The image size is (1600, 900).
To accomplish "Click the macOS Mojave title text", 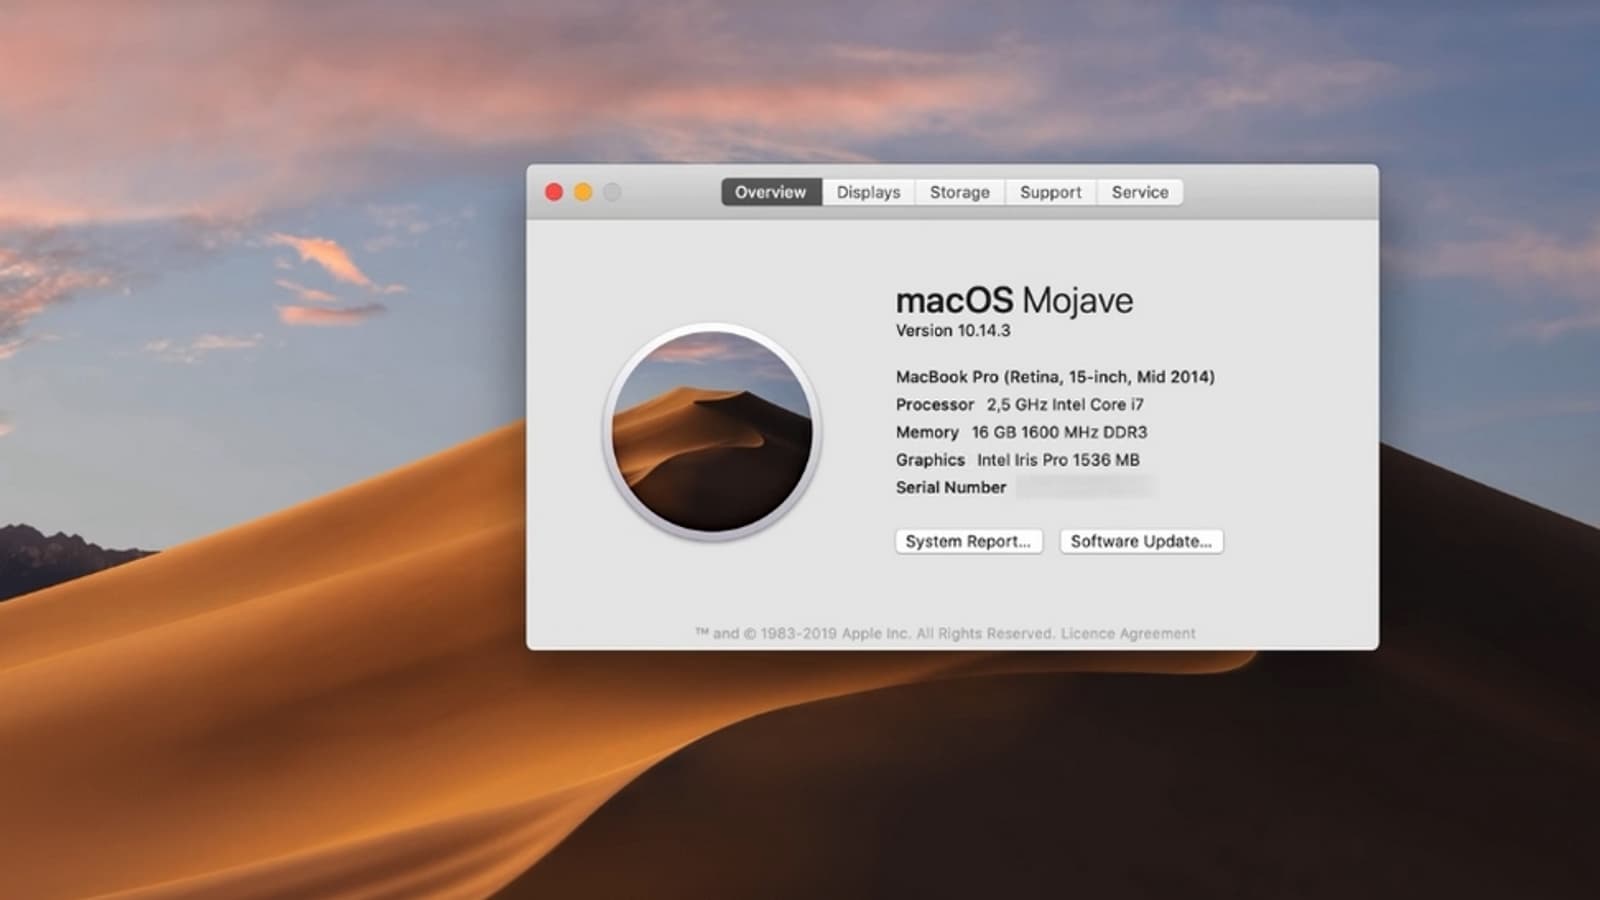I will 1014,300.
